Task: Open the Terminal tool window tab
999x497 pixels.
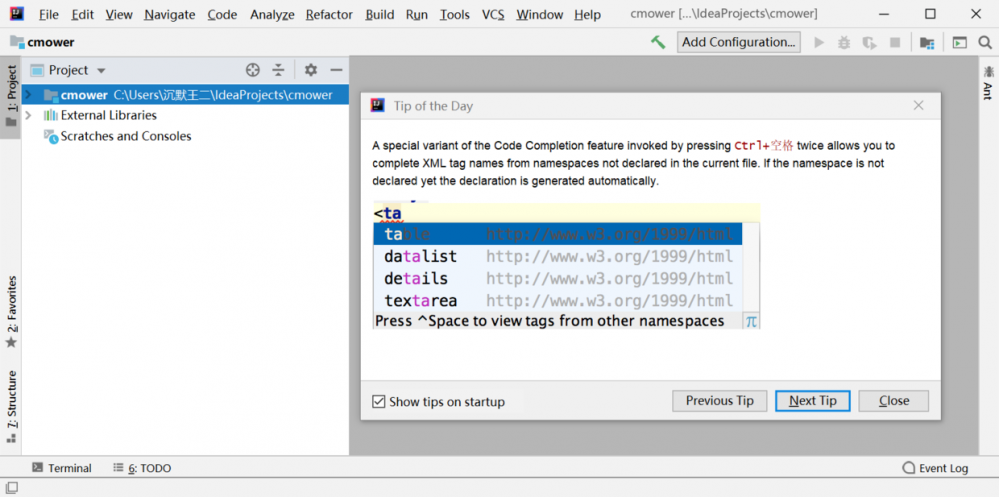Action: click(x=62, y=468)
